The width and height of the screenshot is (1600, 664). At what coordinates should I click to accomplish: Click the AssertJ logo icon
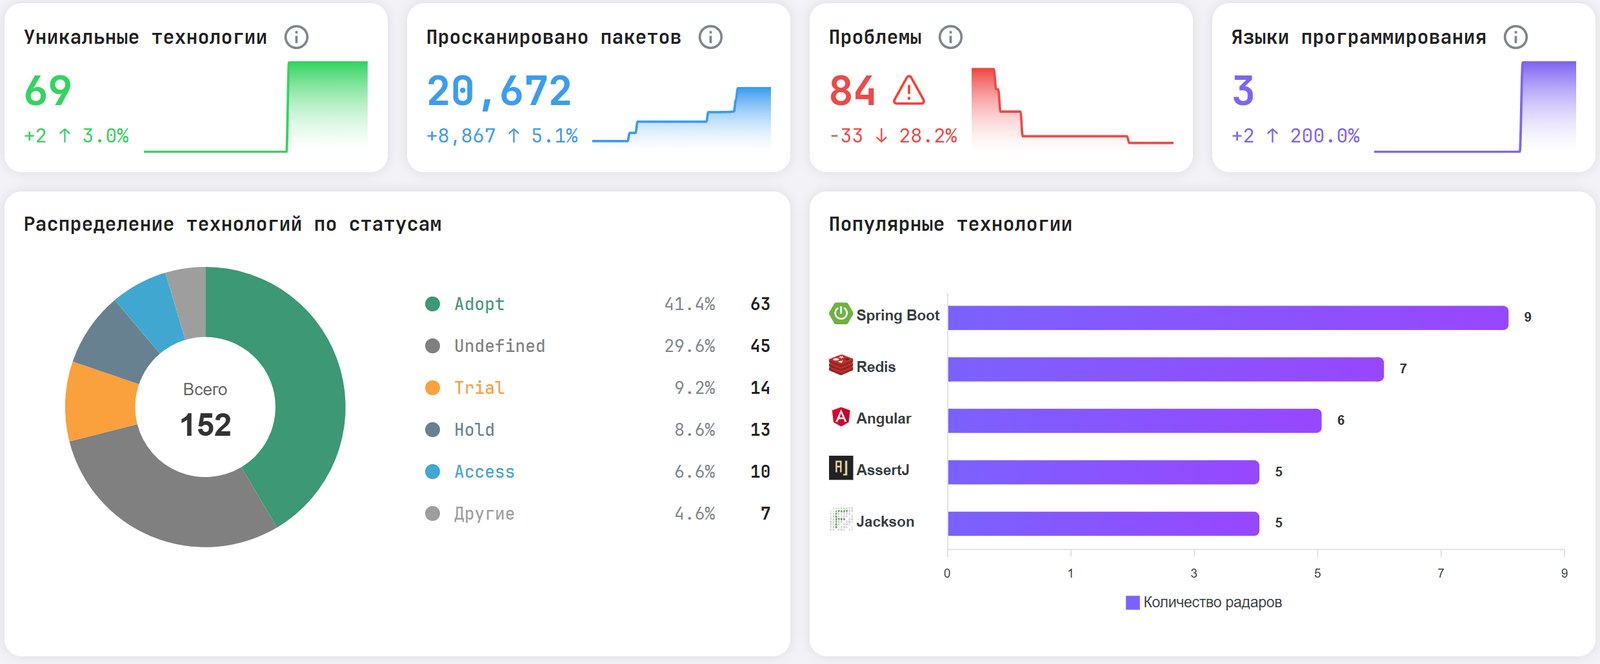[x=841, y=468]
